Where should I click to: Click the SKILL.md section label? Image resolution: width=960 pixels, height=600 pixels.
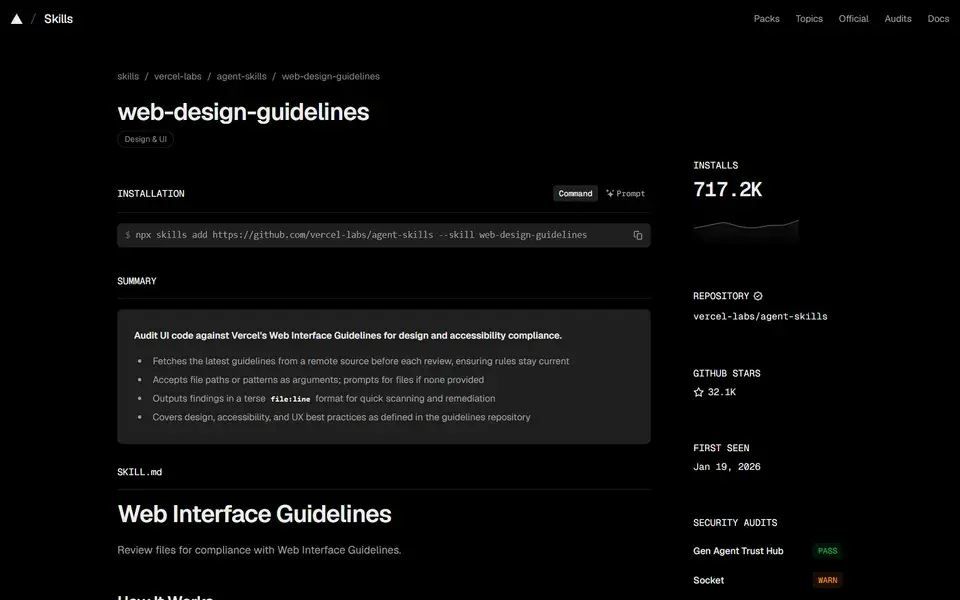pos(140,472)
